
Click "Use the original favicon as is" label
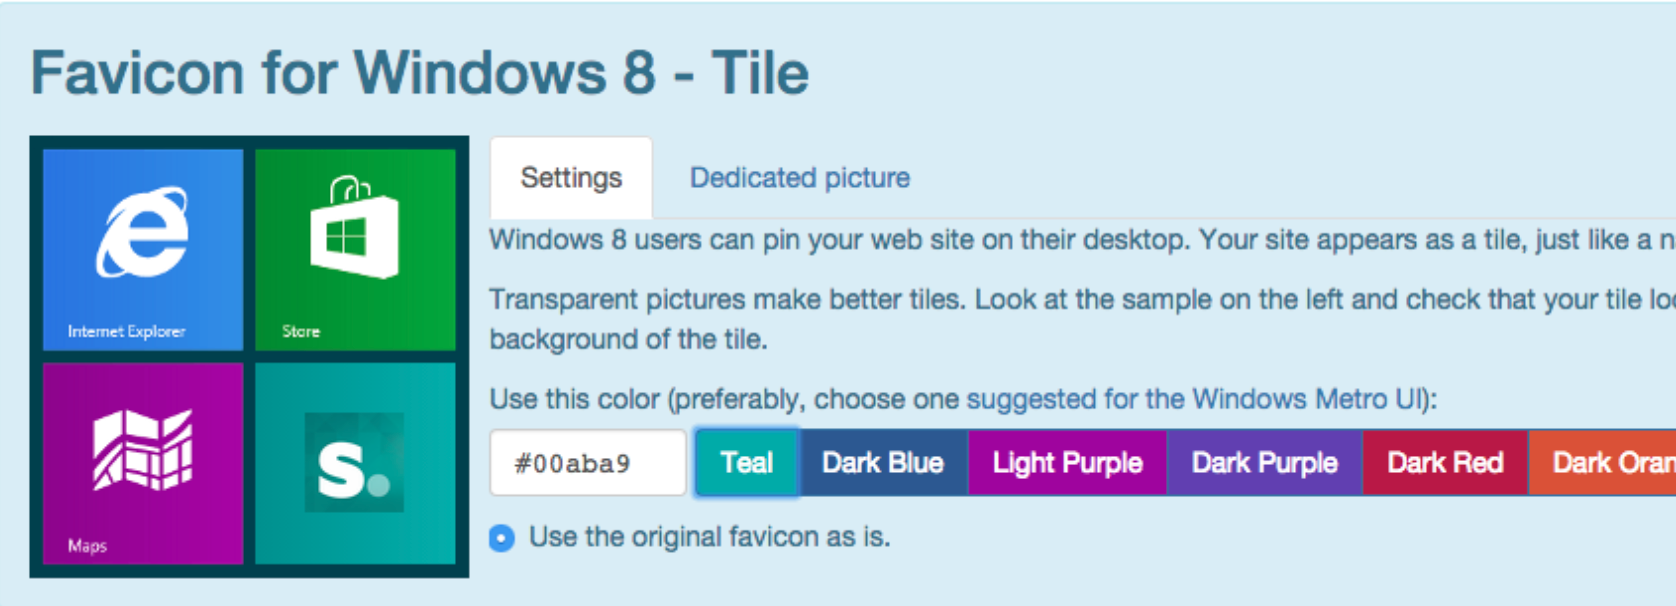[x=709, y=537]
